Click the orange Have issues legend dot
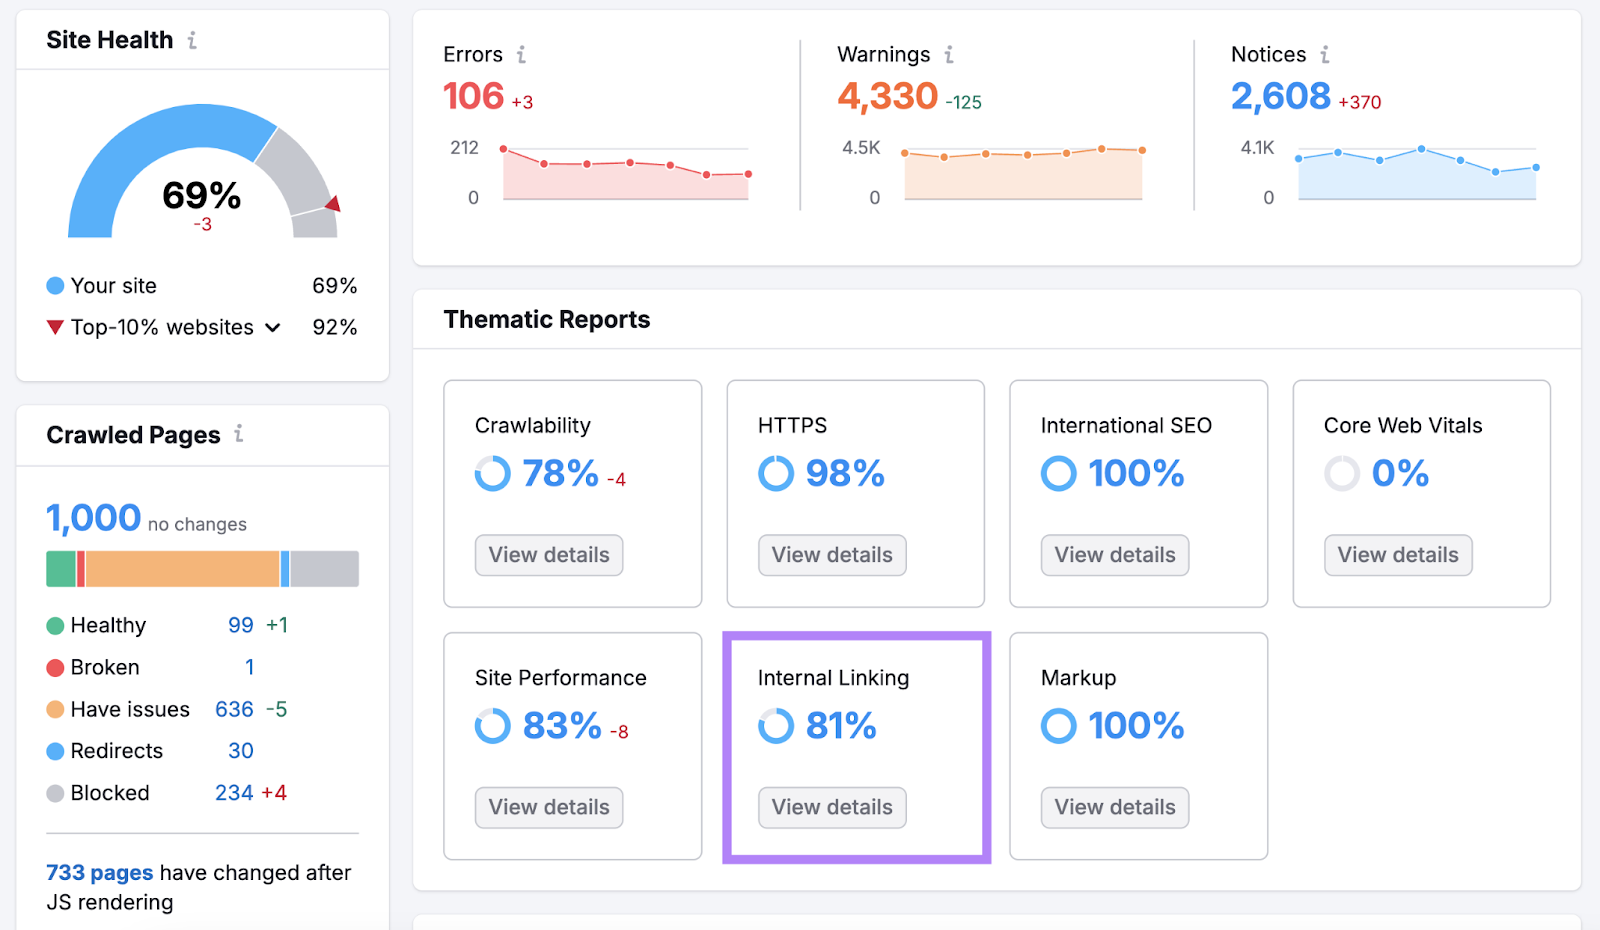Image resolution: width=1600 pixels, height=930 pixels. point(55,710)
